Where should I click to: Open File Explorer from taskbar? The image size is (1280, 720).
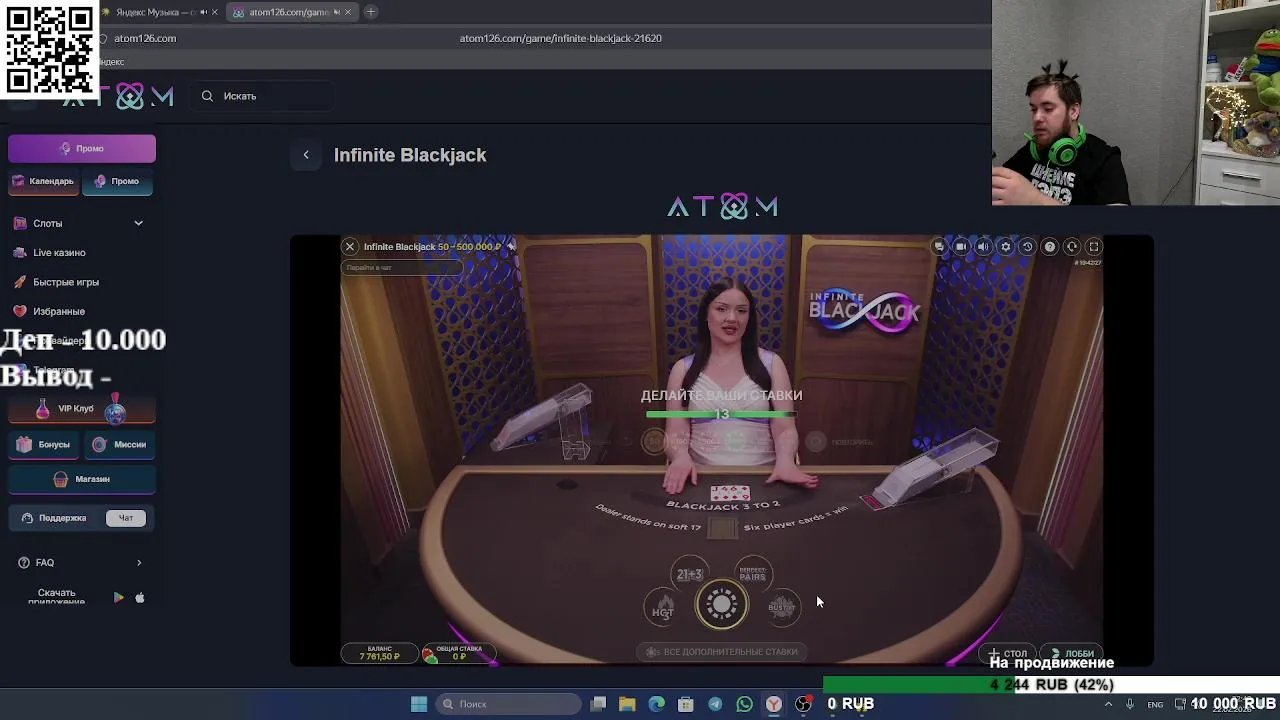tap(627, 704)
